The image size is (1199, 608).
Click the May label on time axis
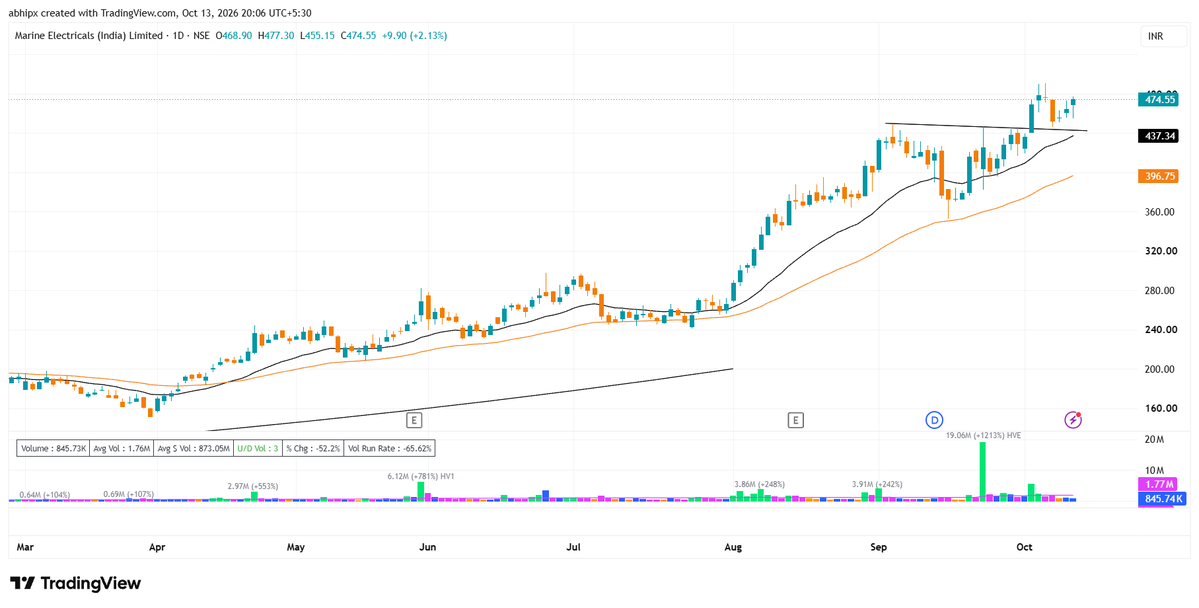tap(296, 548)
